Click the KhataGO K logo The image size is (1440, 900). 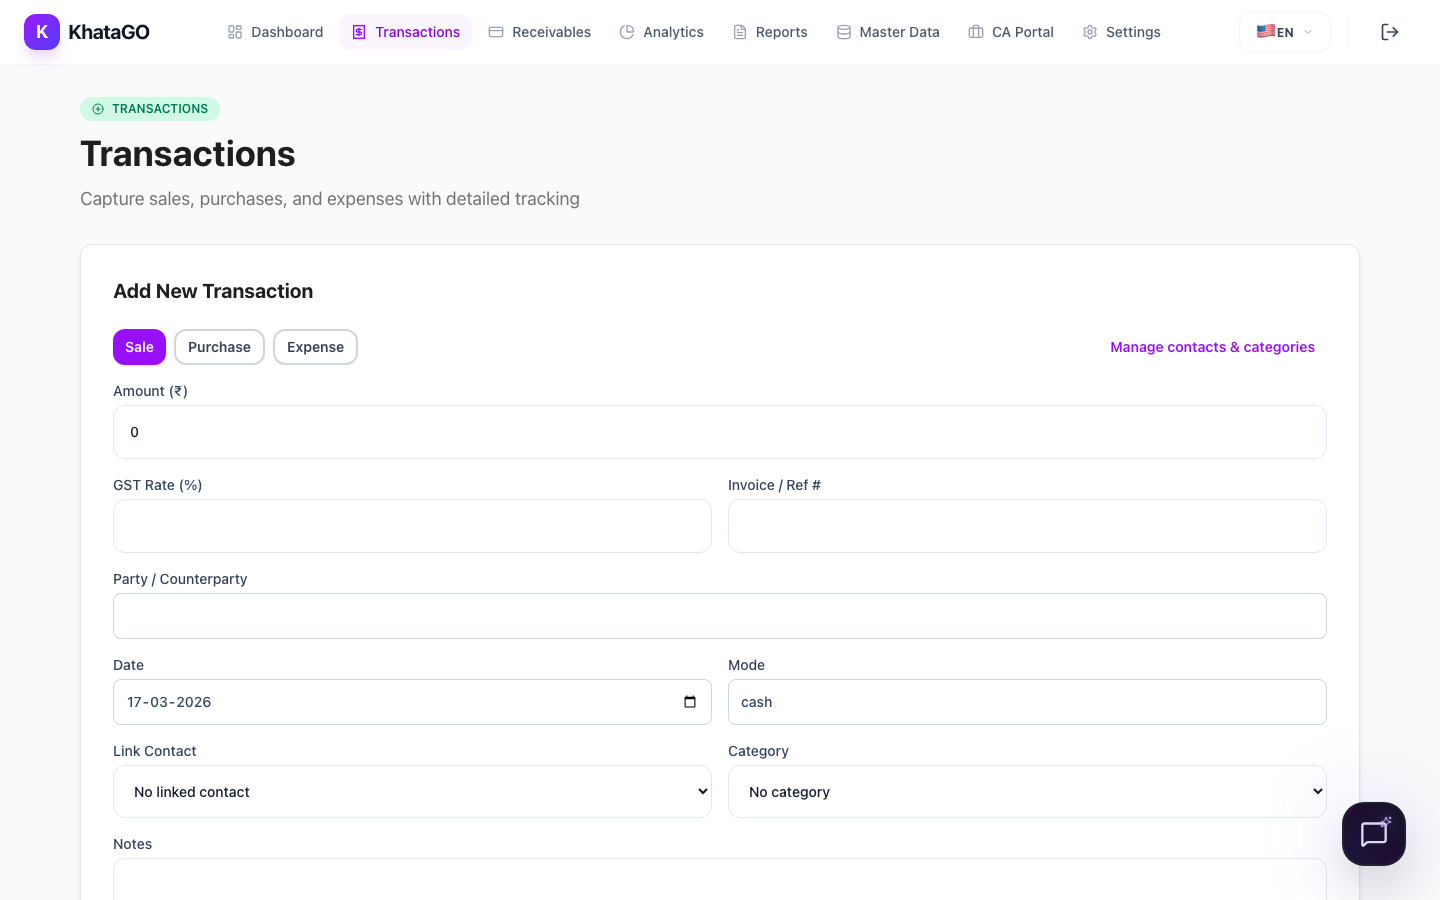click(42, 31)
